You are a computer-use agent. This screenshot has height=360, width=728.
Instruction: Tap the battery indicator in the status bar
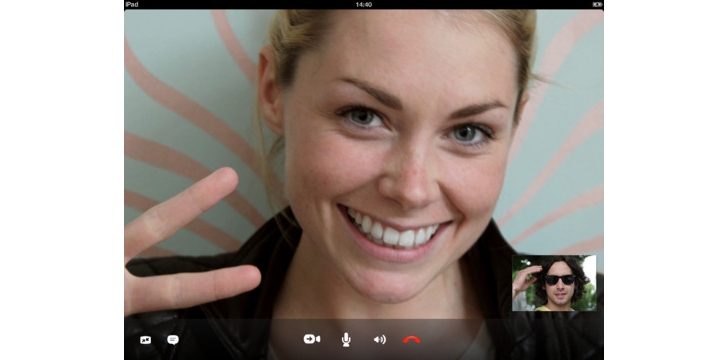[597, 4]
